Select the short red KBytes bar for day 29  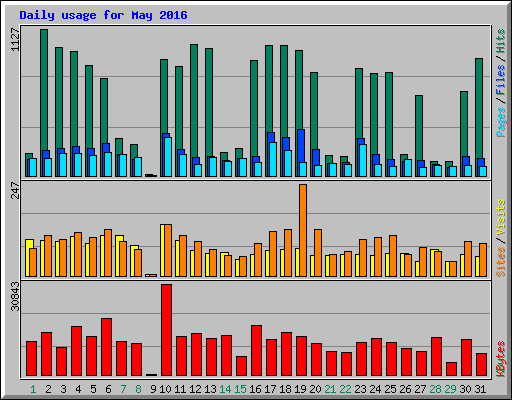click(x=451, y=369)
